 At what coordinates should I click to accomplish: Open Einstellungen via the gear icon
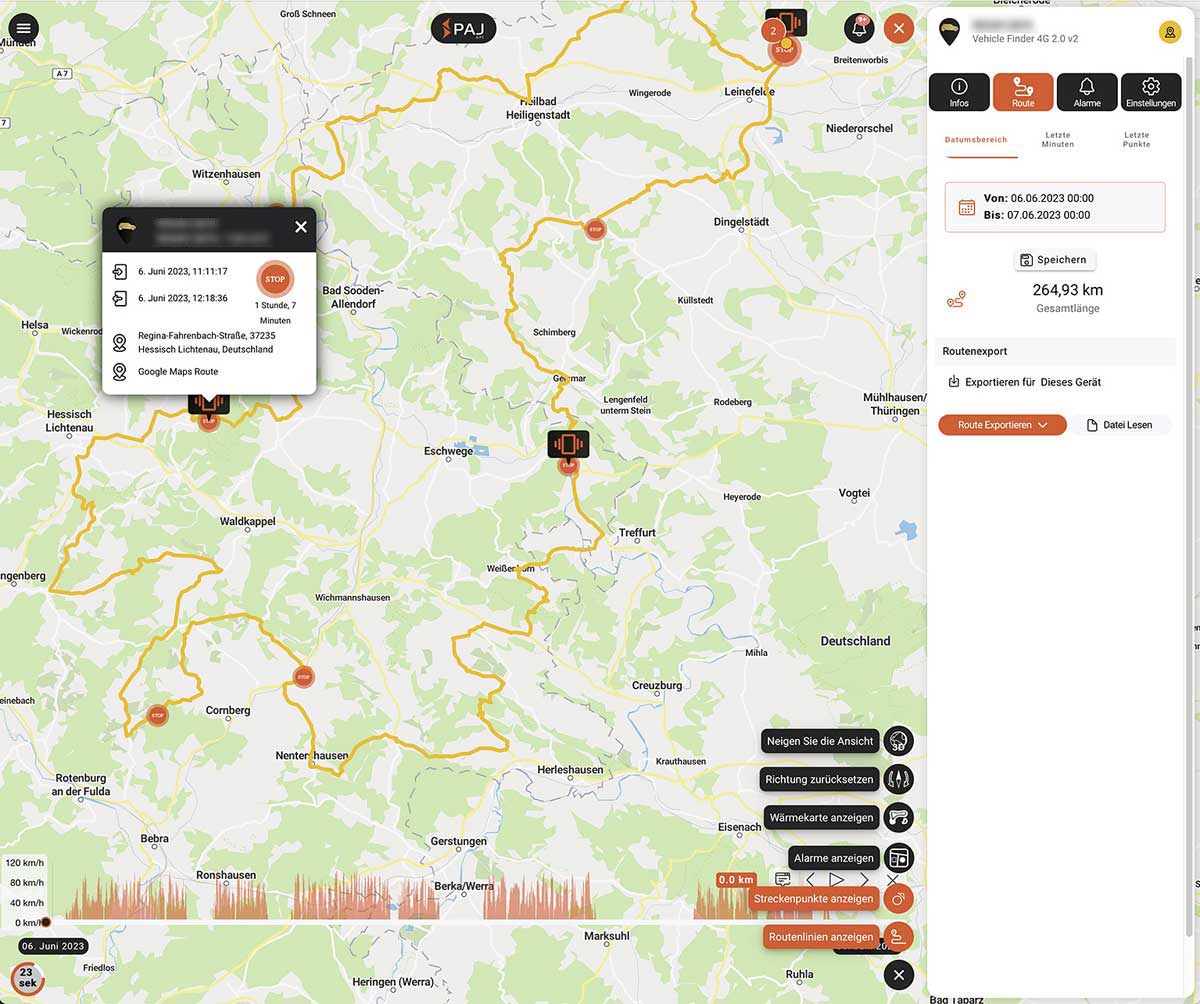pyautogui.click(x=1150, y=91)
